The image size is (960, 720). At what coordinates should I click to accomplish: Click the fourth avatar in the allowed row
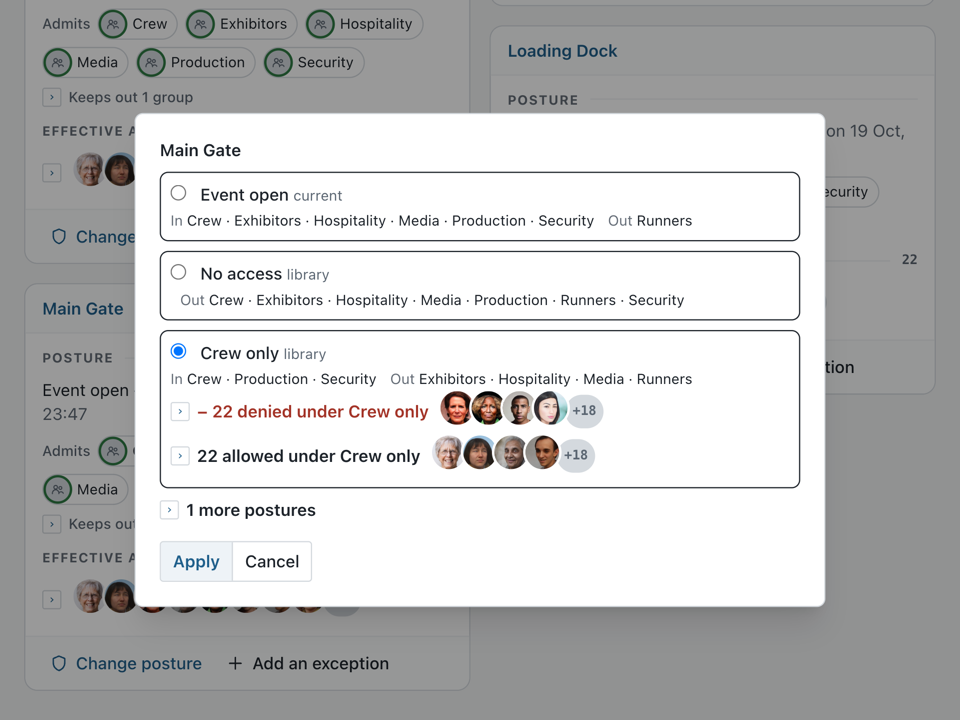[x=541, y=453]
